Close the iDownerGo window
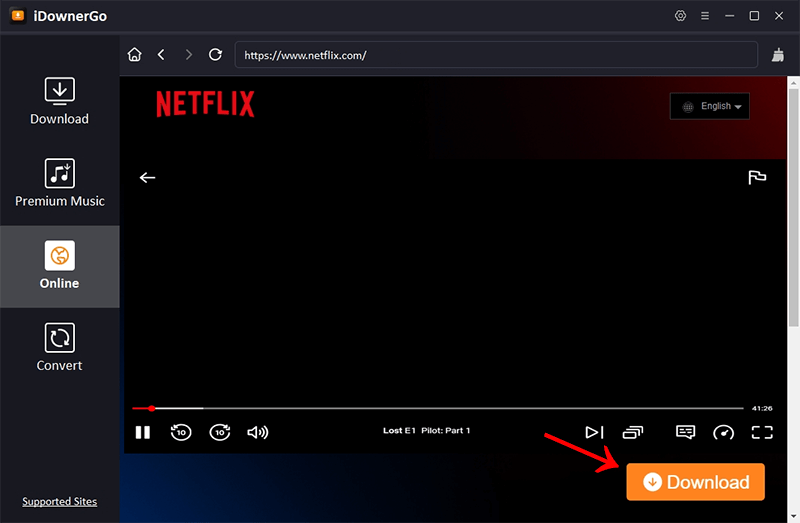The height and width of the screenshot is (523, 800). [x=779, y=16]
